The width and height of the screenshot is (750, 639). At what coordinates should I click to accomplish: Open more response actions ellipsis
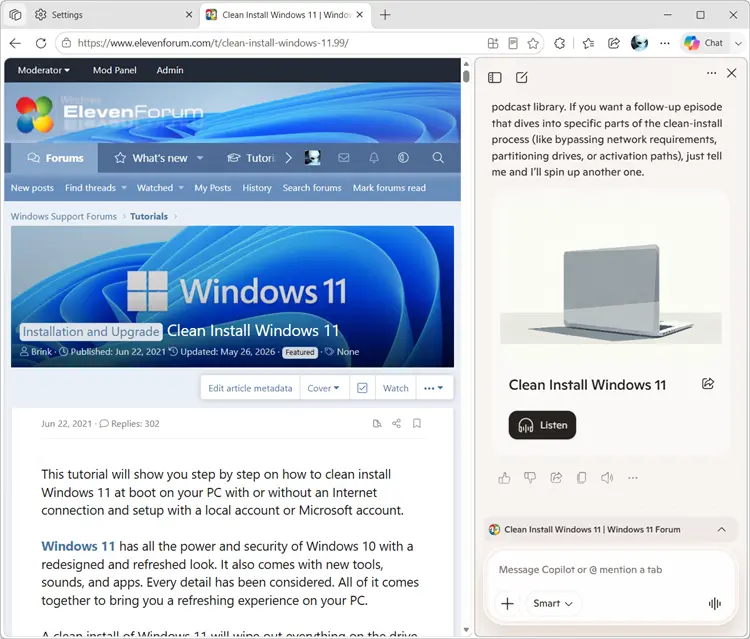633,478
